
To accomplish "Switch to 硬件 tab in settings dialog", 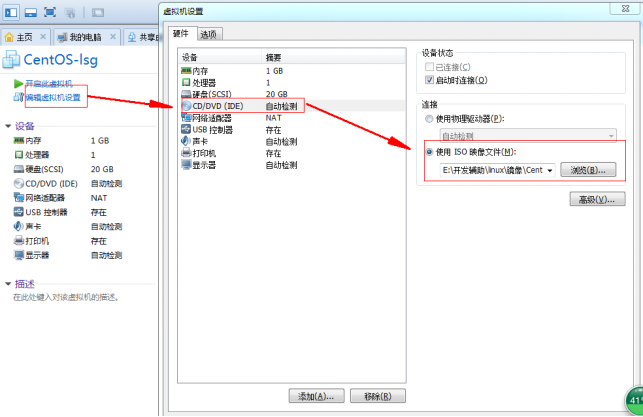I will 181,34.
